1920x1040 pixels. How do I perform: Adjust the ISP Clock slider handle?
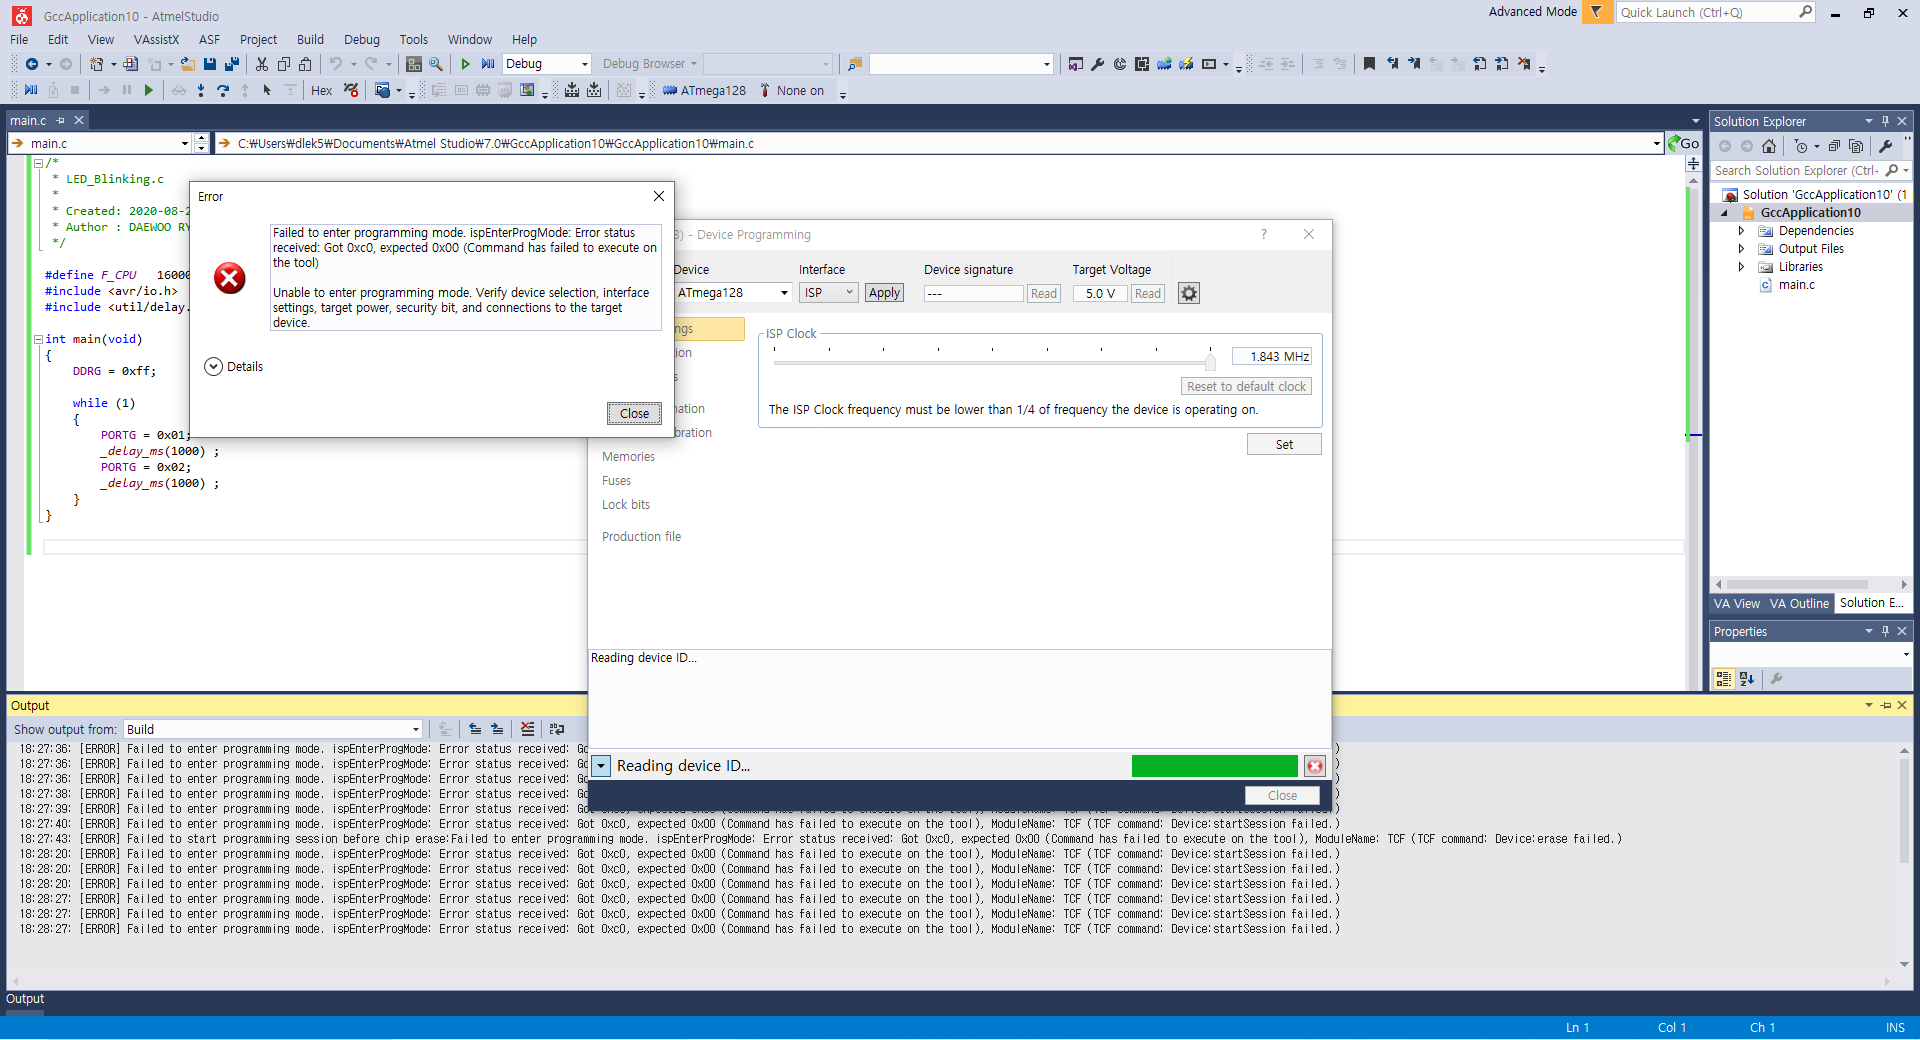pos(1210,361)
